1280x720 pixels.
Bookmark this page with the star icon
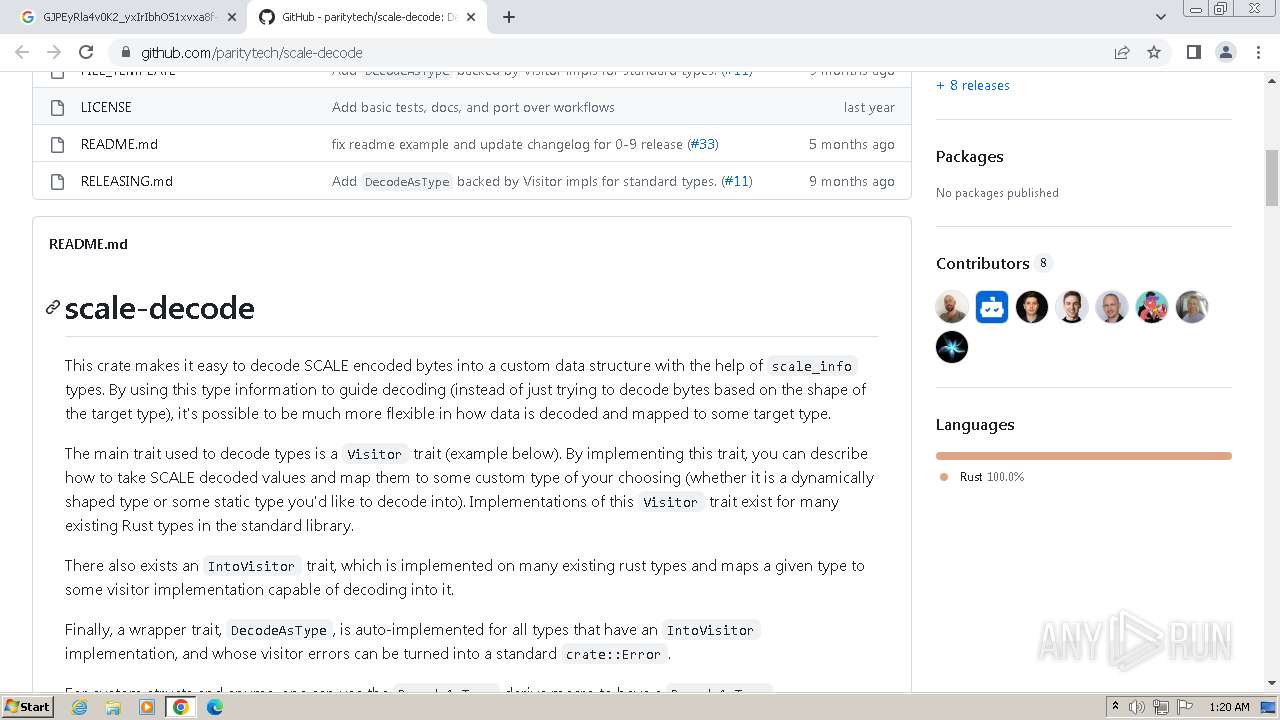point(1154,52)
